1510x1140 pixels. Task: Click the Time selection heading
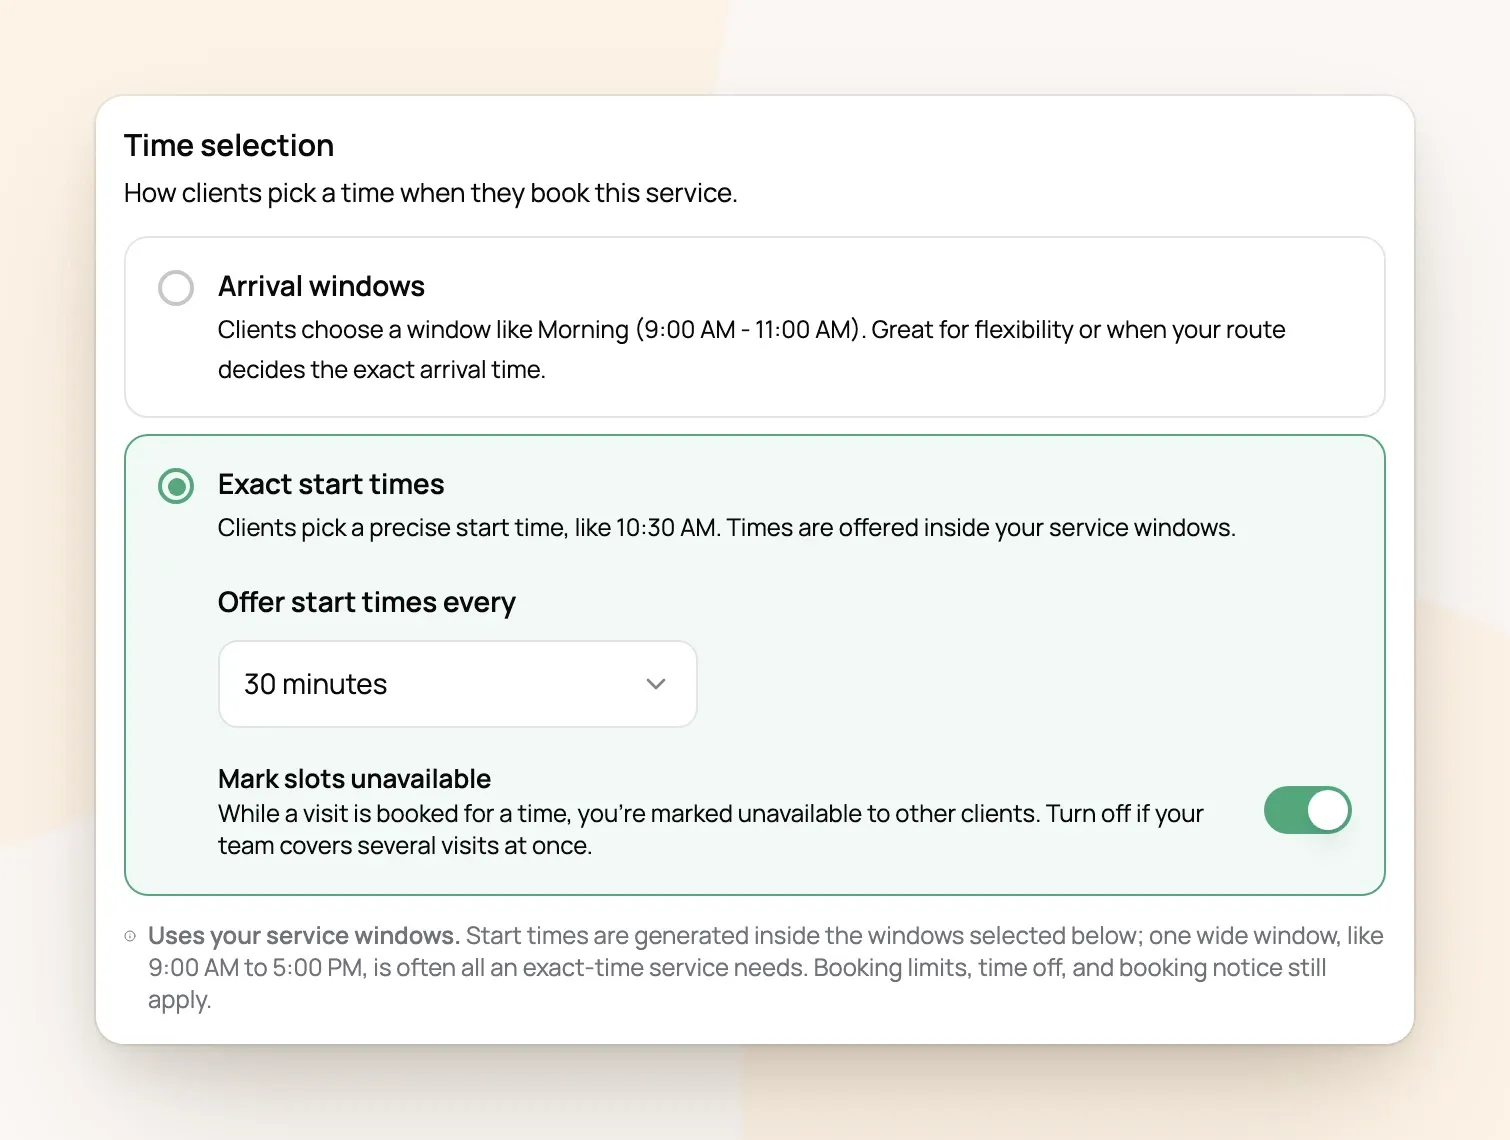229,146
